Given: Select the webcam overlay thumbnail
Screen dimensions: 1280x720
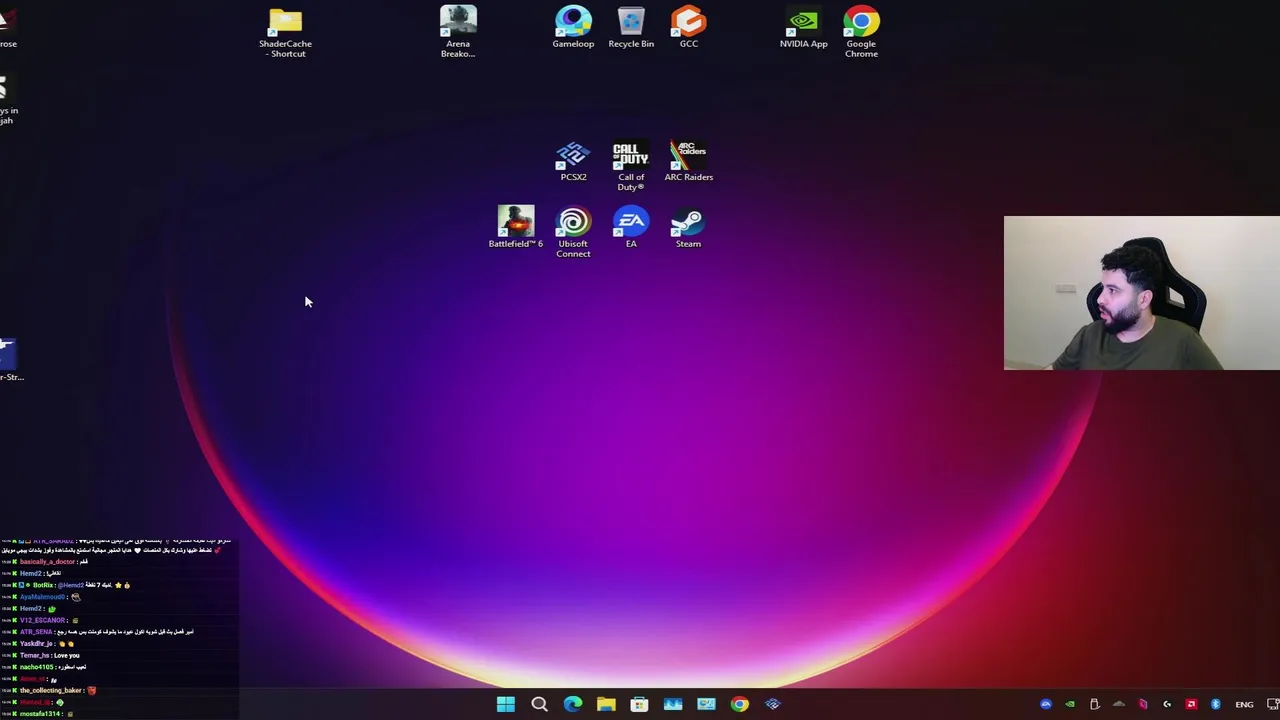Looking at the screenshot, I should point(1141,293).
